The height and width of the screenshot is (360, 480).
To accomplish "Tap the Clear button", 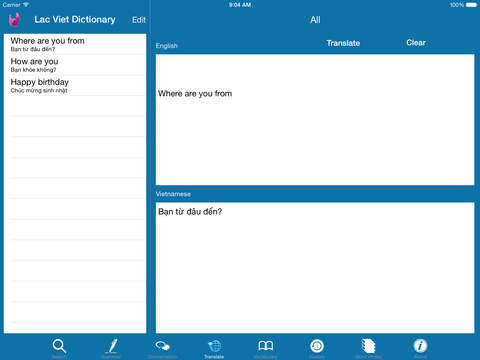I will click(x=416, y=43).
